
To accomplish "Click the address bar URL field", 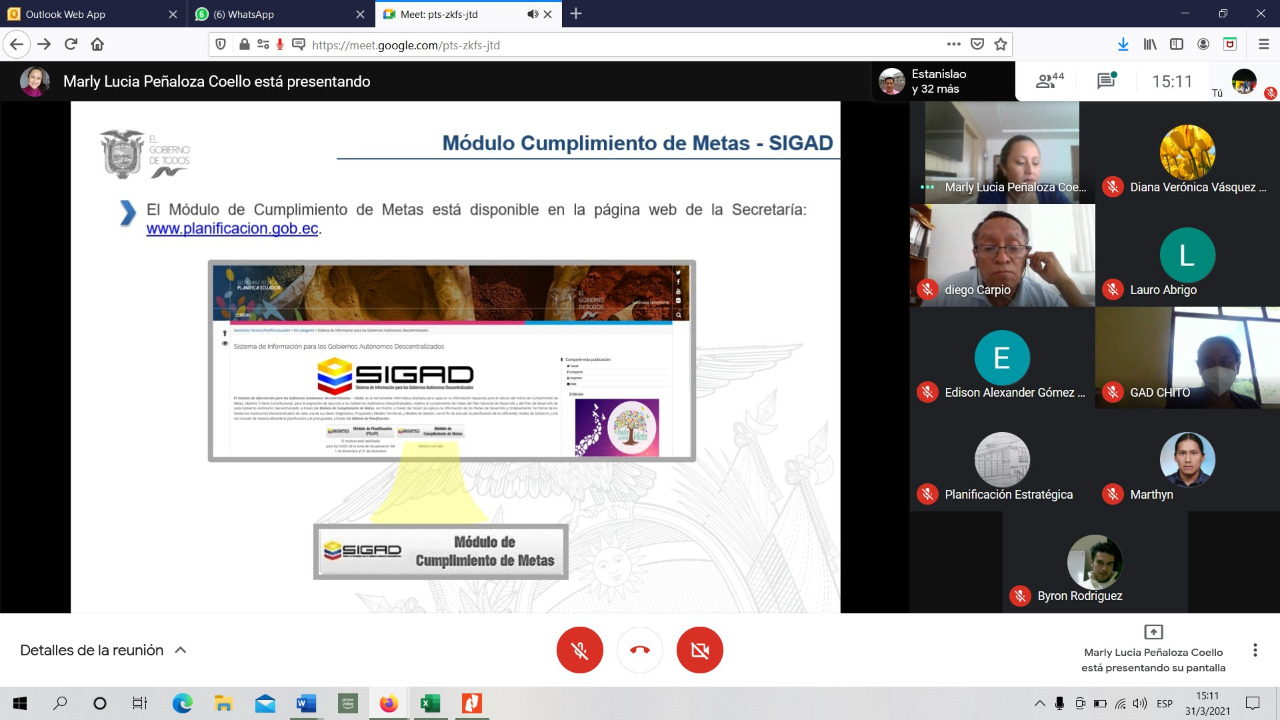I will [x=600, y=45].
